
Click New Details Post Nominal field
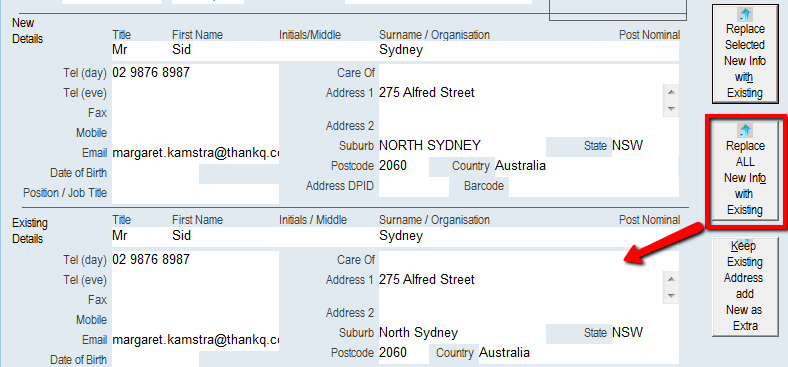click(649, 50)
